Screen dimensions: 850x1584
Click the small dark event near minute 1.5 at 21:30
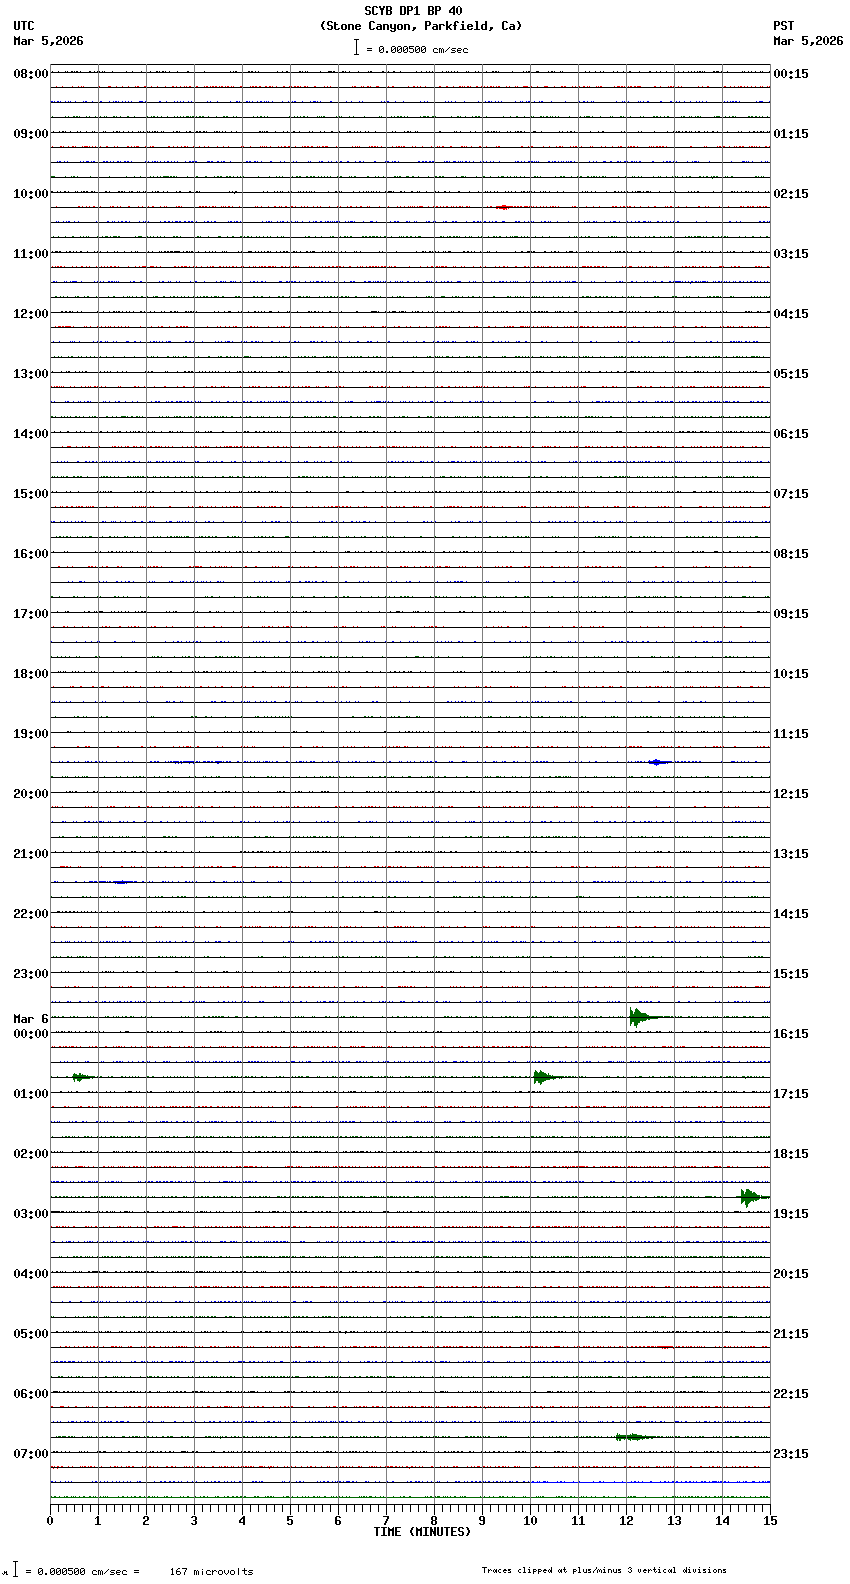[x=121, y=882]
